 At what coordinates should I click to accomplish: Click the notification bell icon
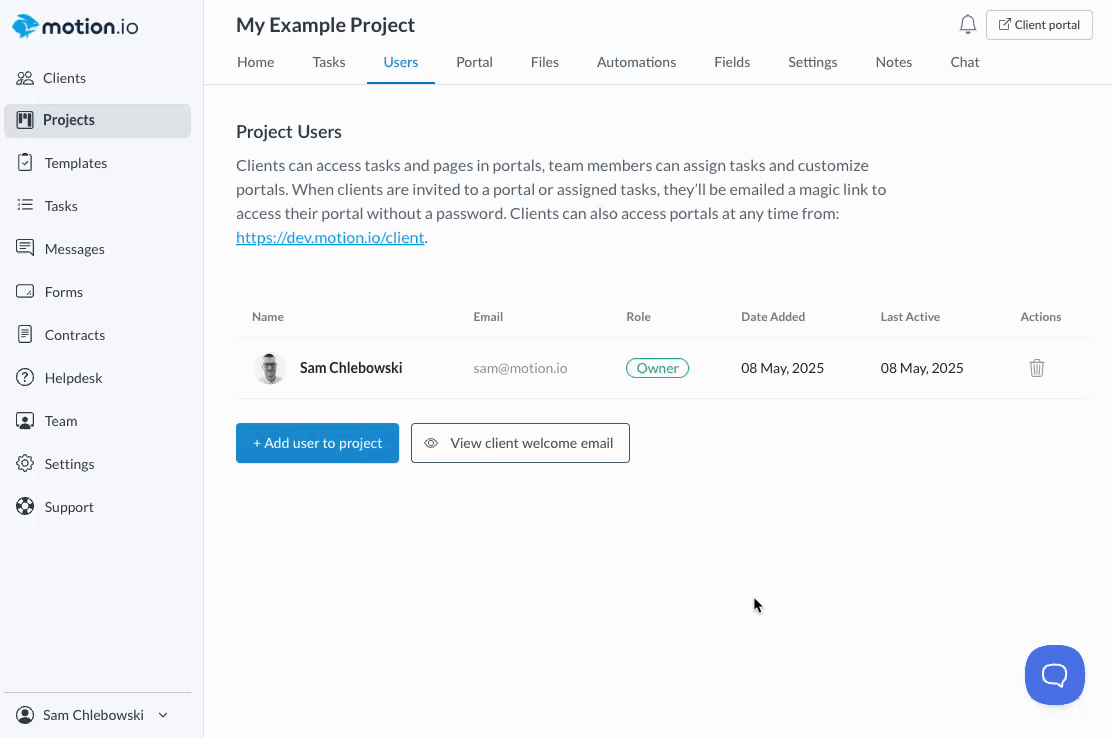pos(967,25)
